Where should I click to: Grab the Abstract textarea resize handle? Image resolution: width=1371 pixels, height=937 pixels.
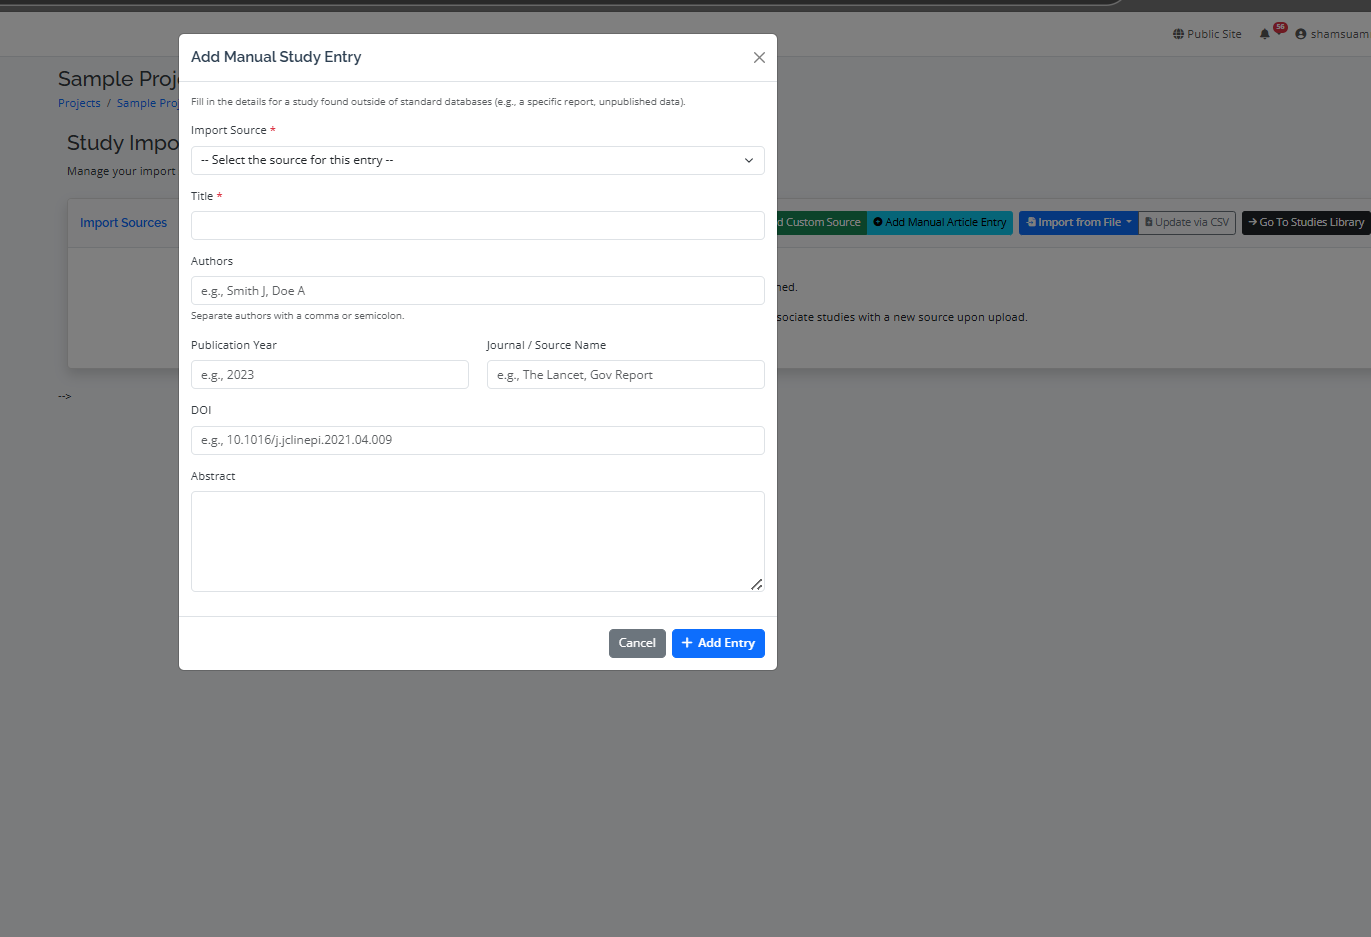756,584
